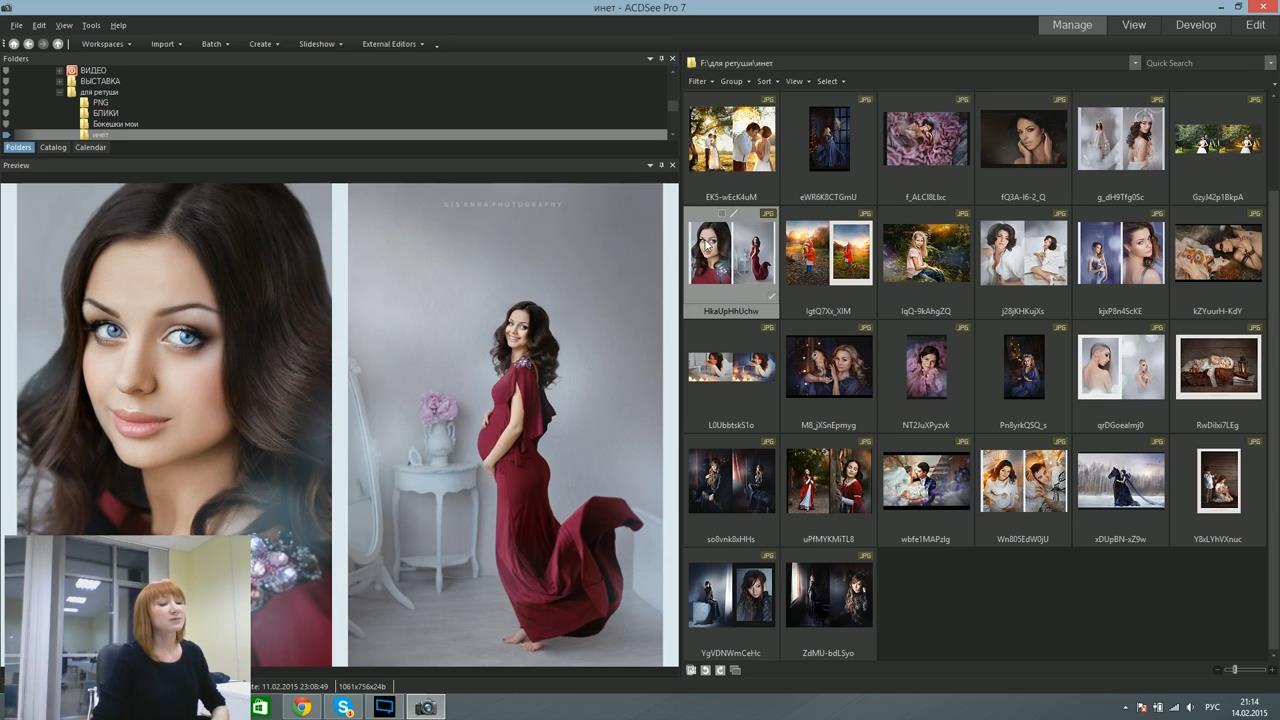Go up one folder level icon
Screen dimensions: 1280x720
tap(58, 44)
